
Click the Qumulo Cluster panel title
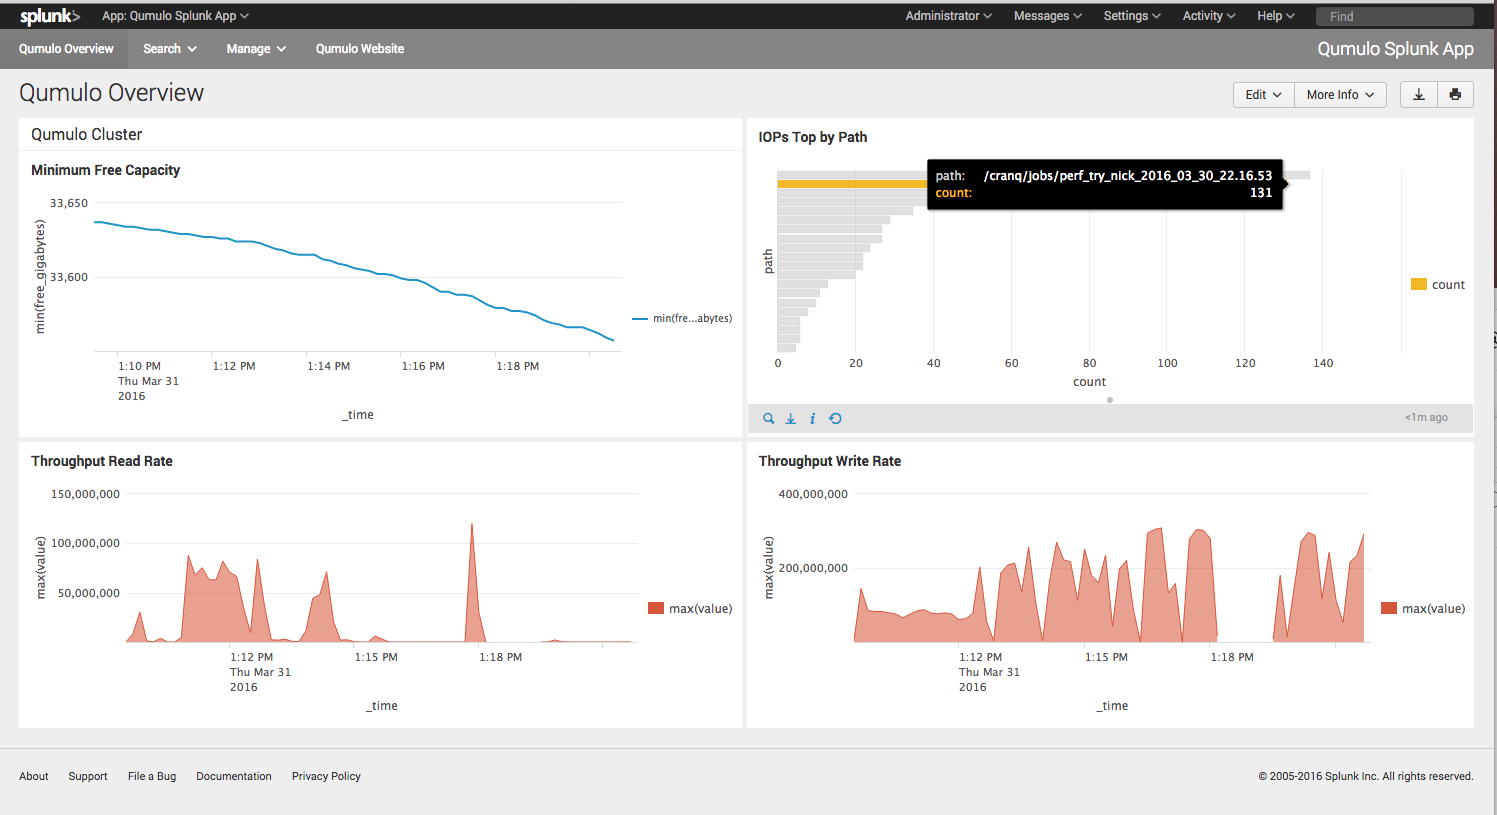[x=87, y=134]
